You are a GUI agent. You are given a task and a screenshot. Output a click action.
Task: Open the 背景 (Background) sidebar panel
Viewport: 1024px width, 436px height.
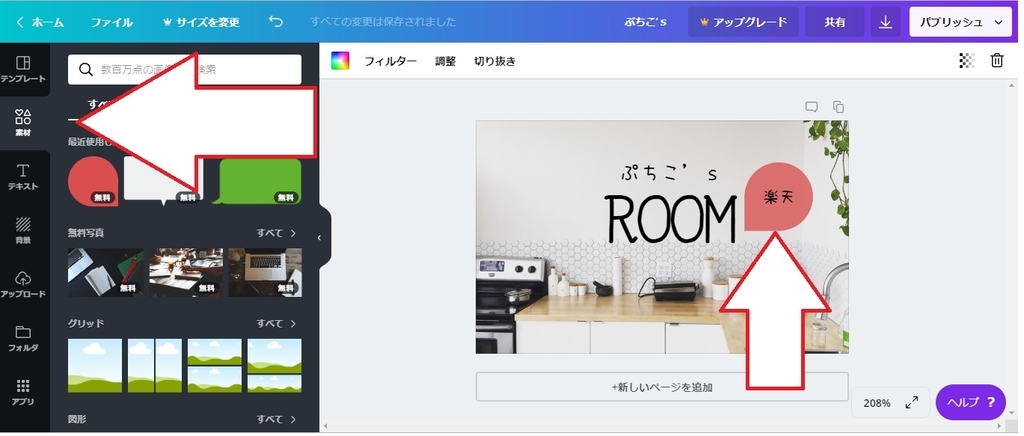(x=23, y=230)
